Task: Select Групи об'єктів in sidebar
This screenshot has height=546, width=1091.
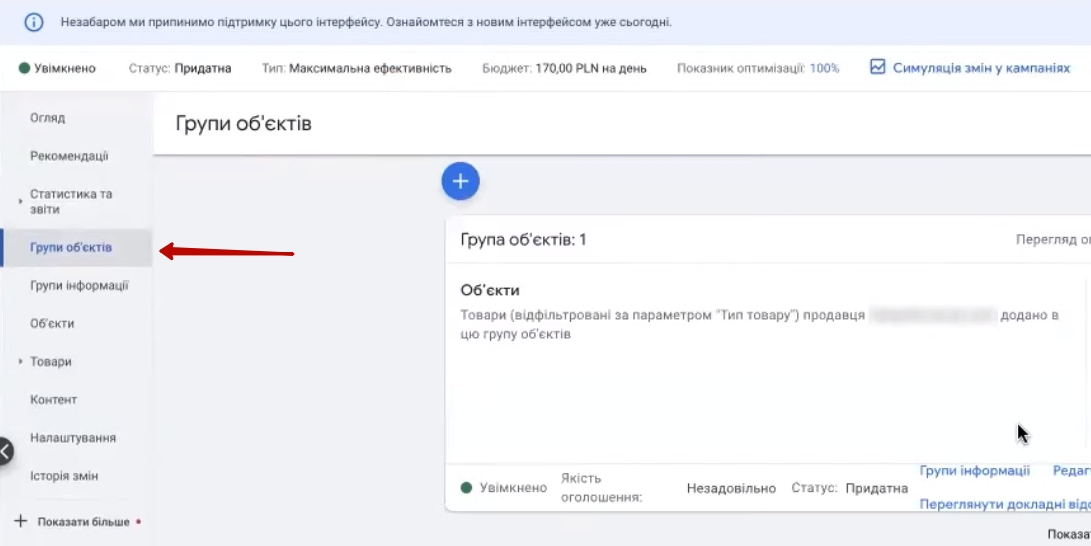Action: [71, 247]
